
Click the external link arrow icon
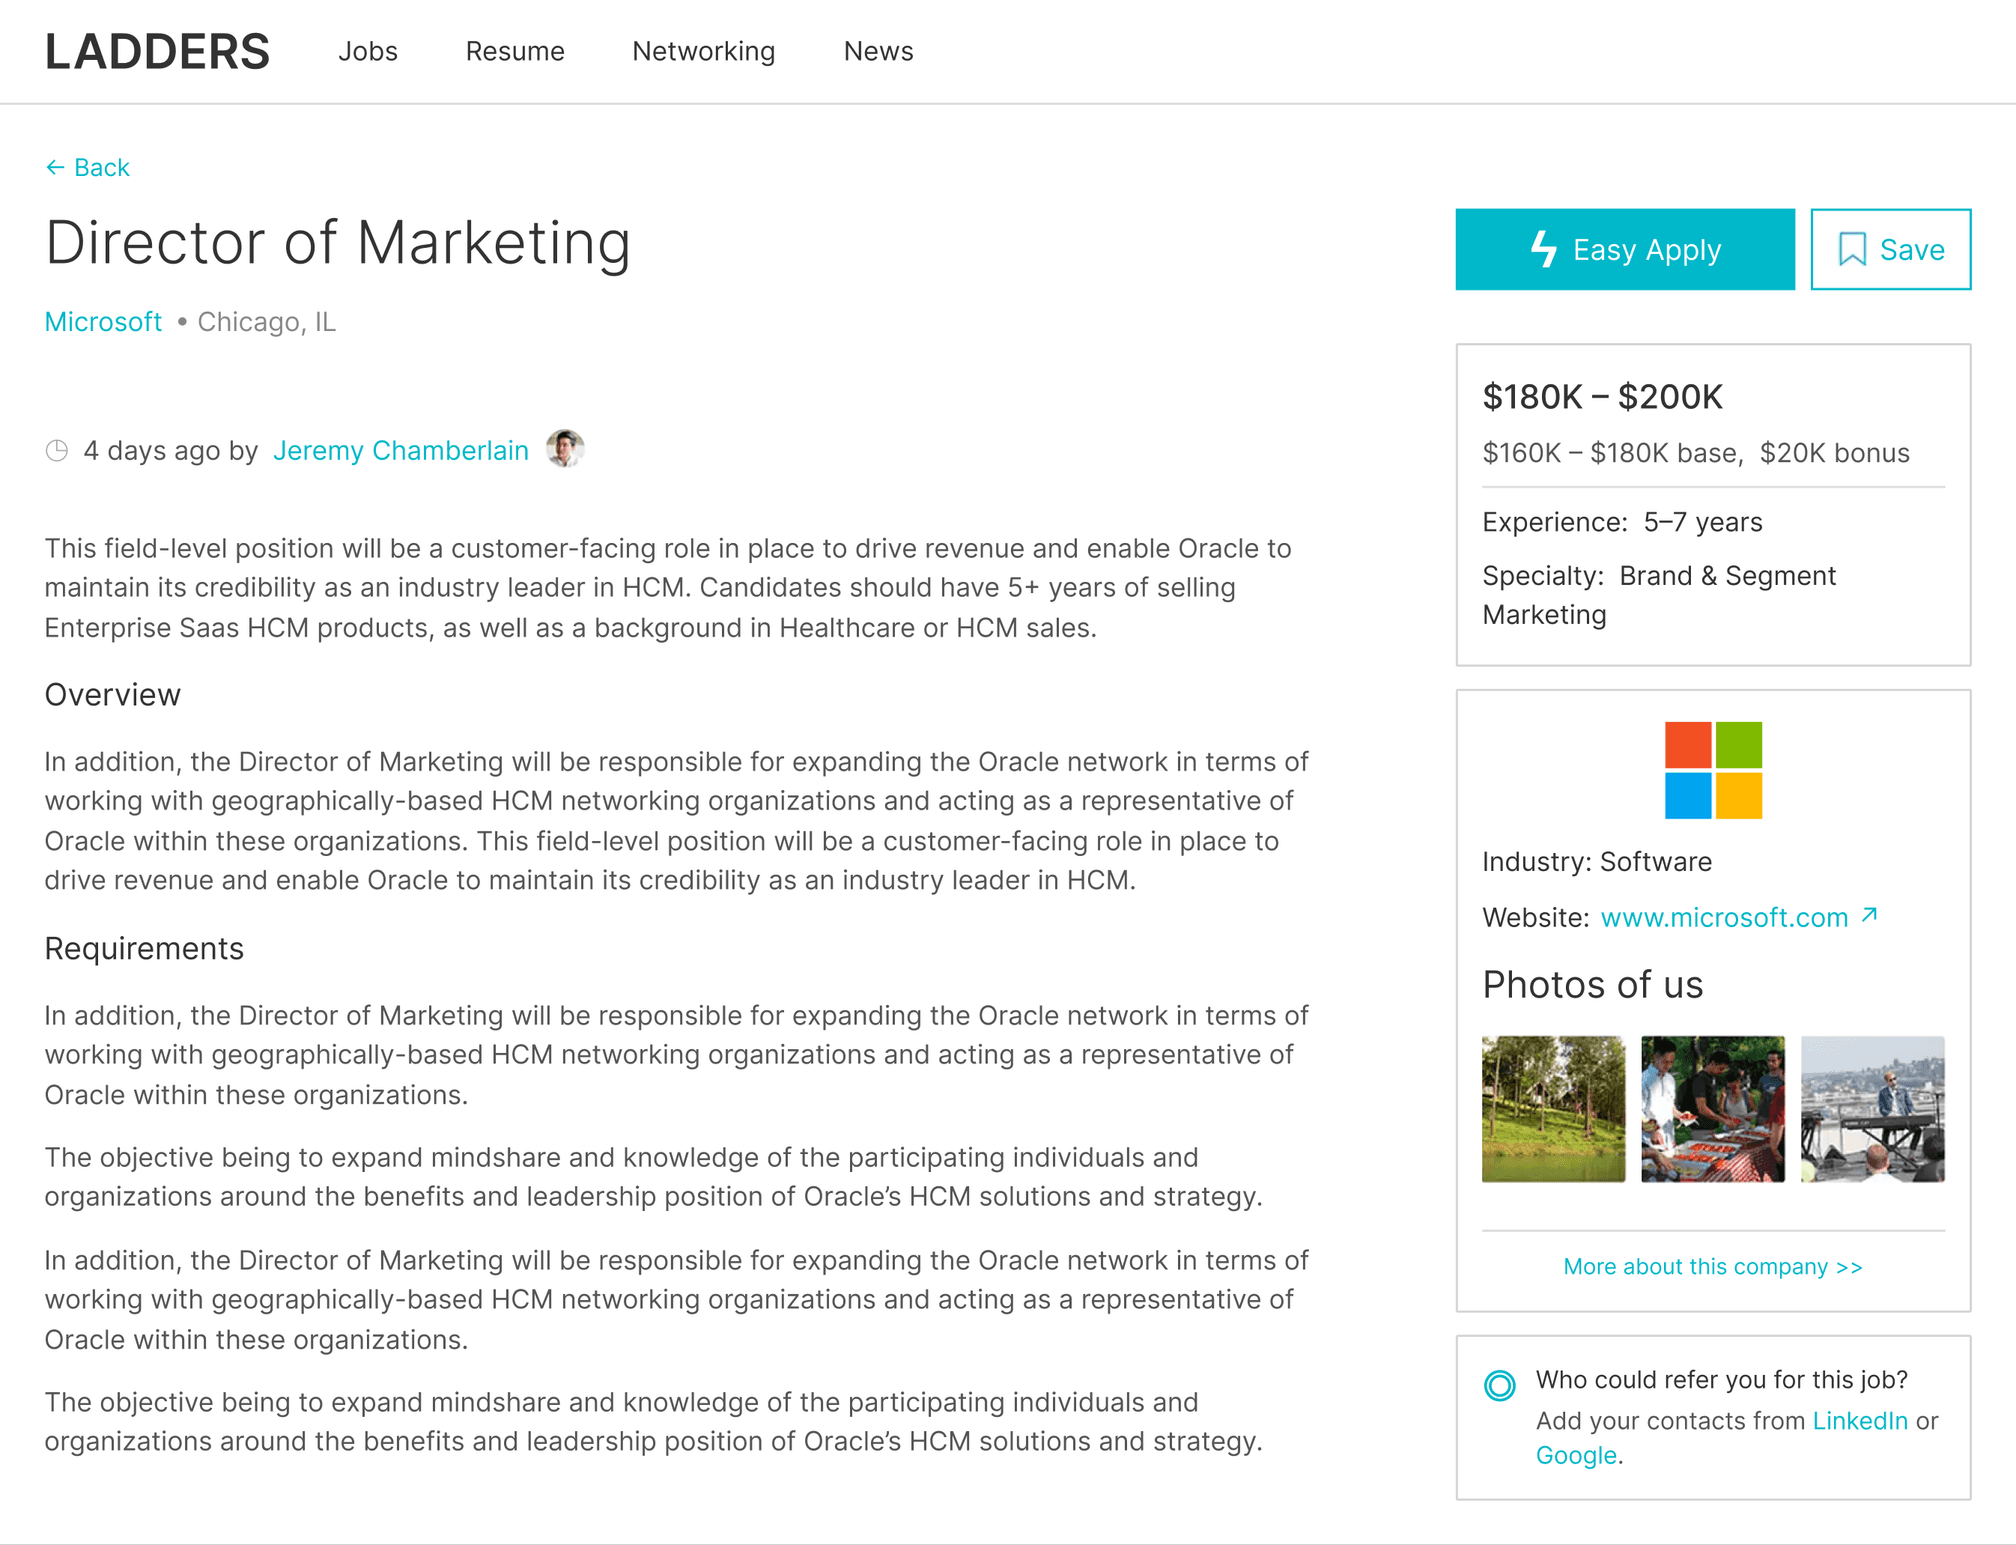coord(1869,915)
